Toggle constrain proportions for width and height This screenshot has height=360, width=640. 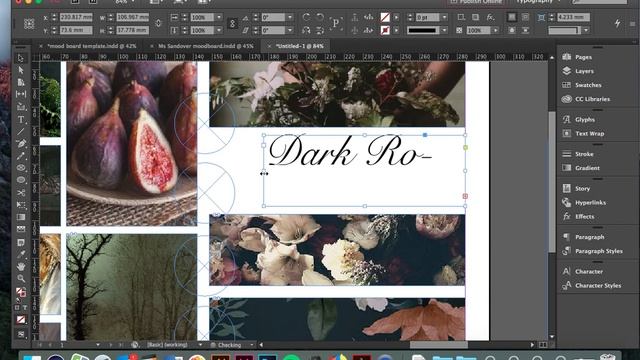point(158,24)
